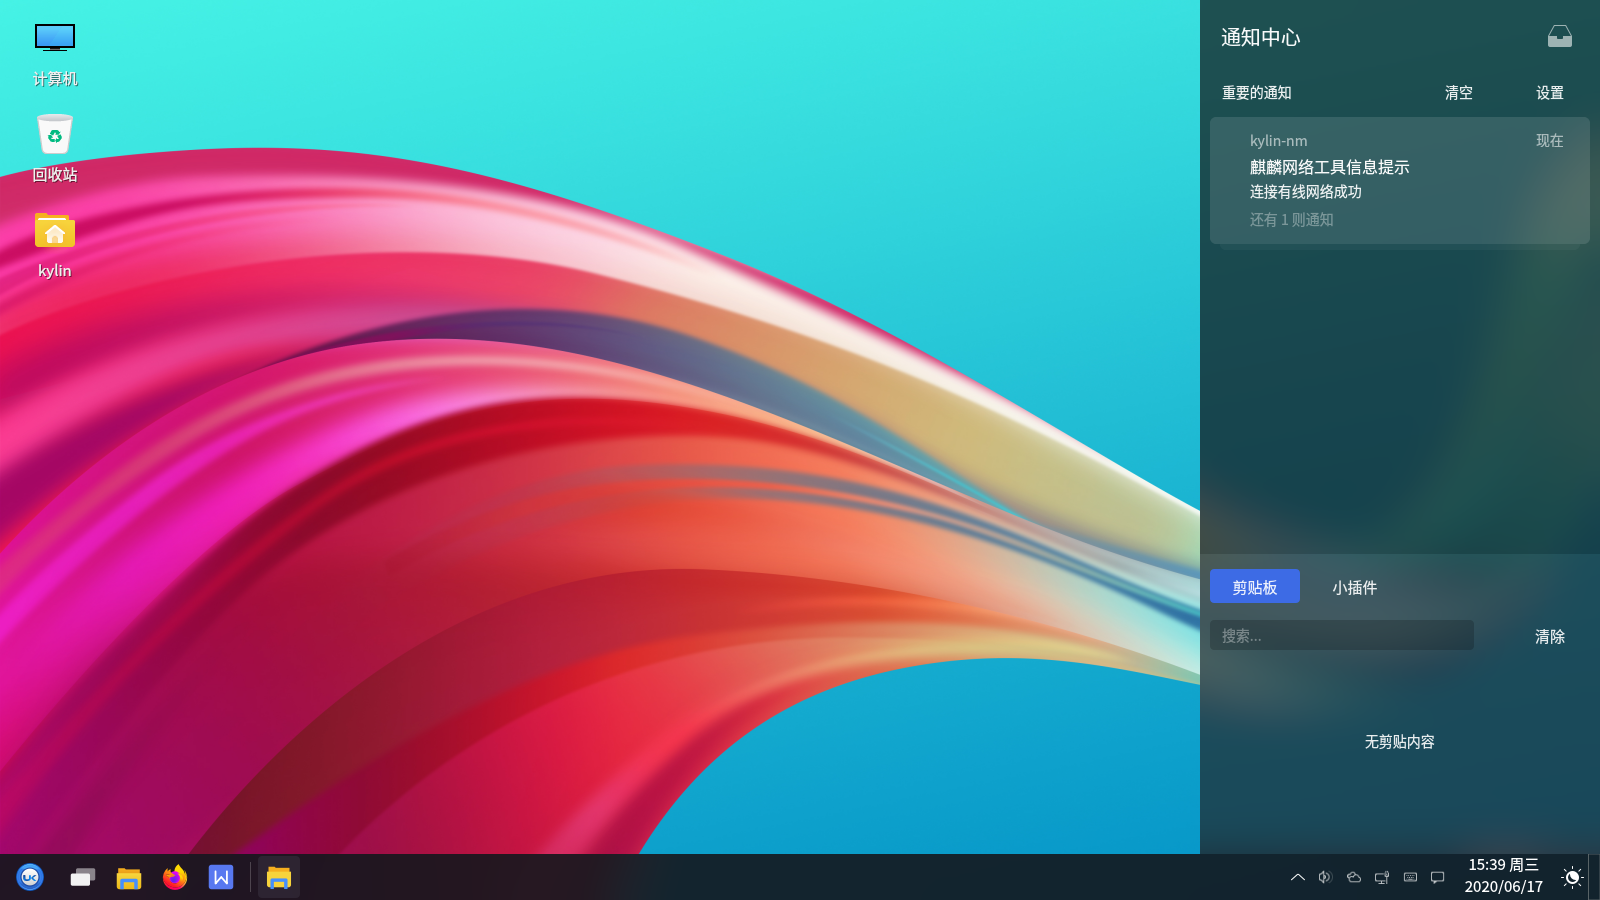Click the on-screen keyboard tray icon
The image size is (1600, 900).
[1410, 877]
